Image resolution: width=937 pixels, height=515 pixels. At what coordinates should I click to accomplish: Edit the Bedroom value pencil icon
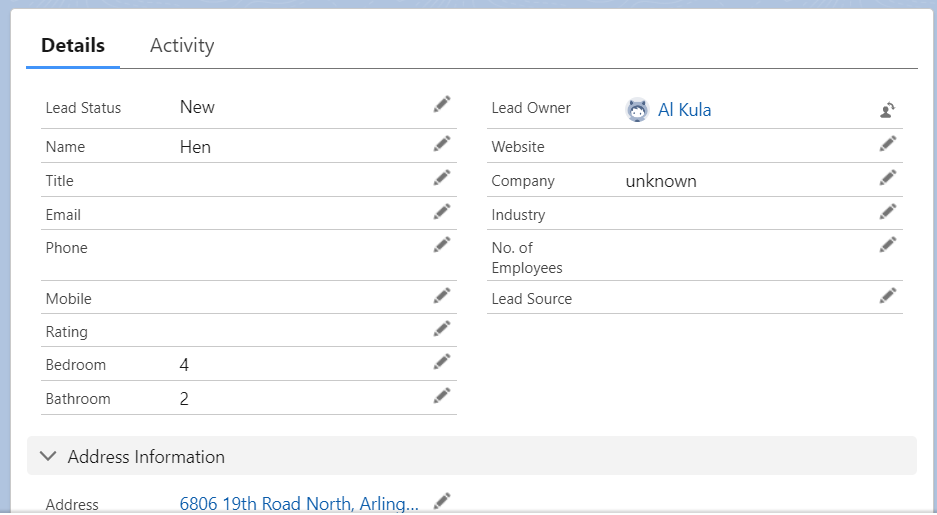pos(442,362)
